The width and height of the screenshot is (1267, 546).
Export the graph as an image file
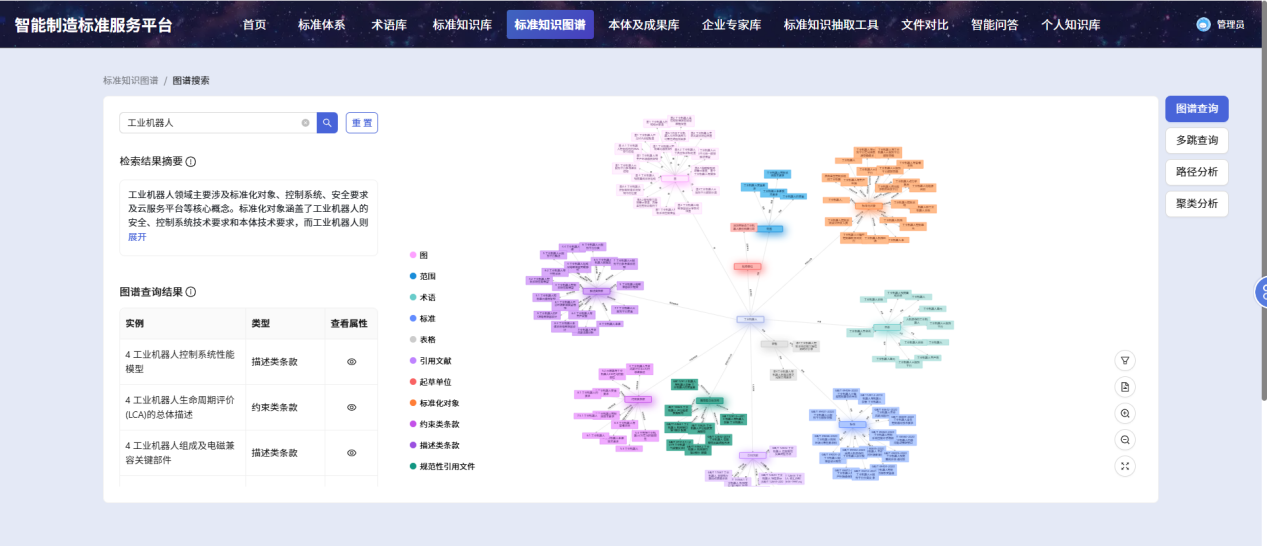pos(1125,387)
